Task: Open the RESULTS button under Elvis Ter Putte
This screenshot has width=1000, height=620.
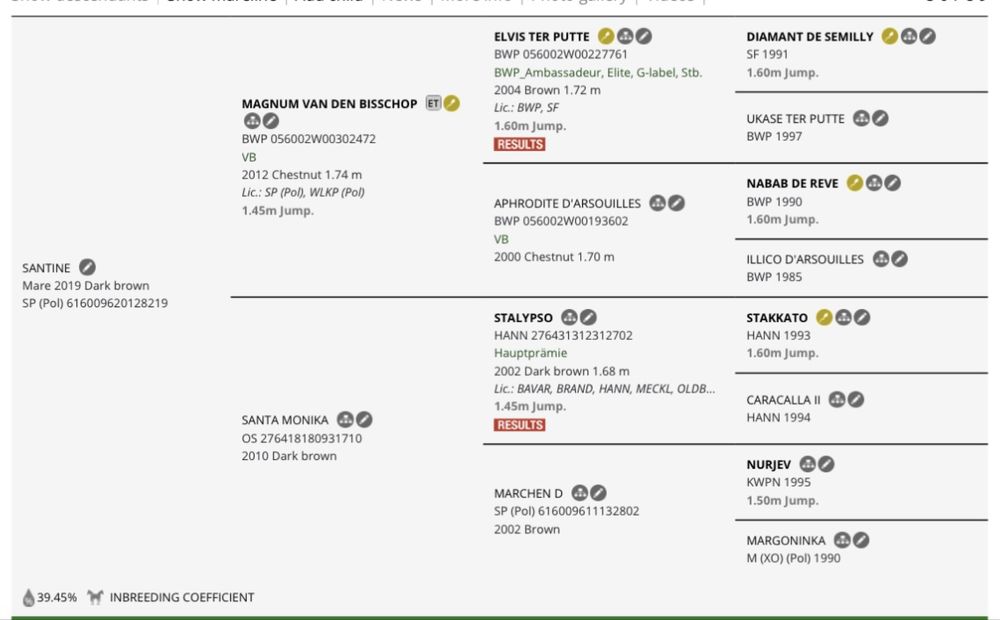Action: [519, 144]
